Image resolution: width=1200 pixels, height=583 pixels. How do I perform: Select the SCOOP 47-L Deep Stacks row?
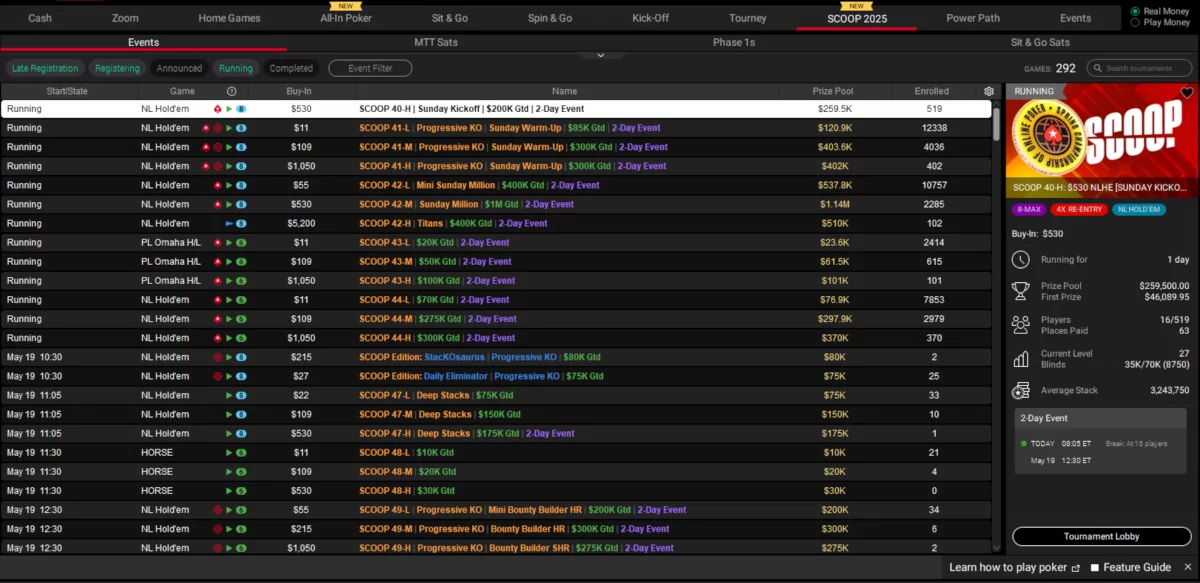click(x=496, y=395)
